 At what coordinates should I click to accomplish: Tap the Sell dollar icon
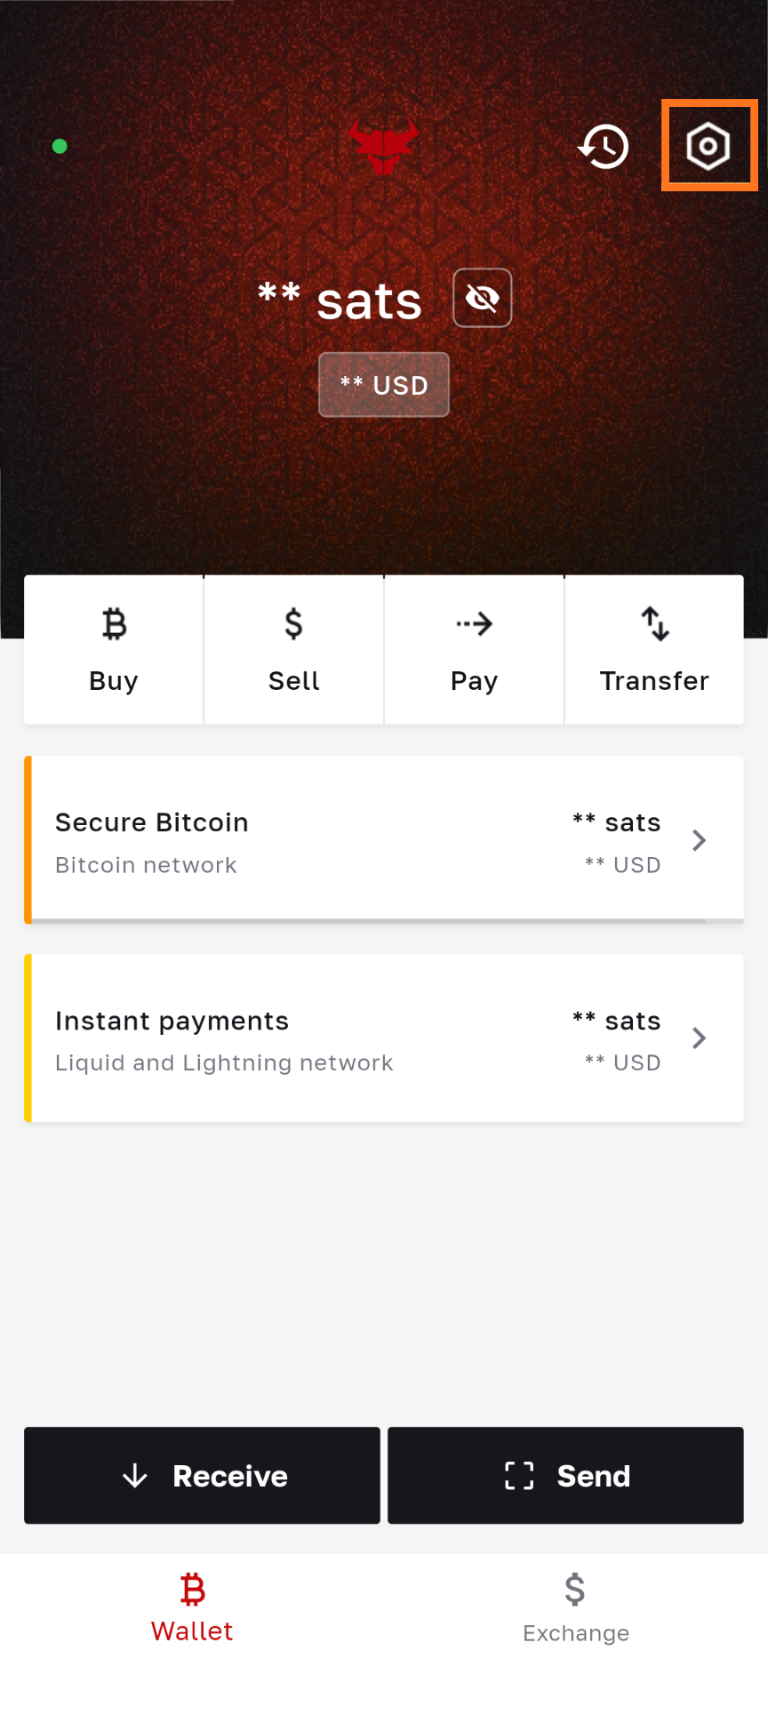pos(294,624)
